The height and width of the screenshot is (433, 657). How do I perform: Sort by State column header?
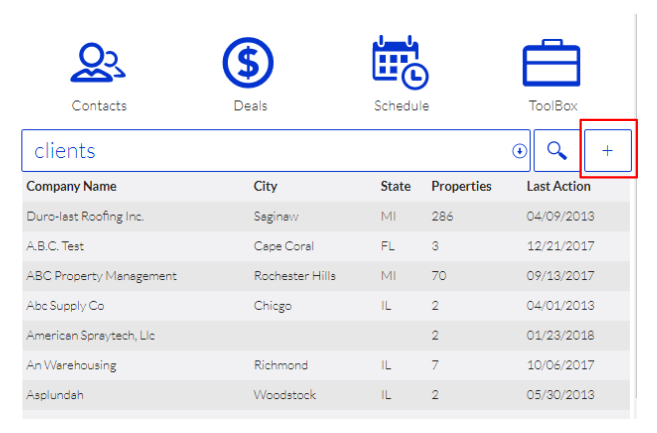(x=395, y=186)
